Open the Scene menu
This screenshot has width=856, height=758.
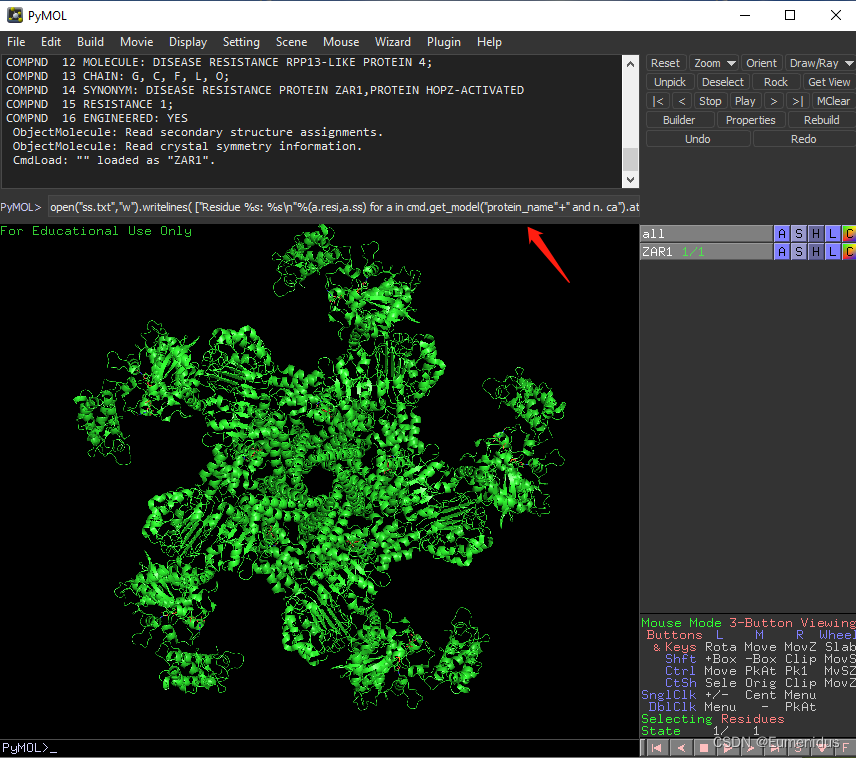coord(291,42)
